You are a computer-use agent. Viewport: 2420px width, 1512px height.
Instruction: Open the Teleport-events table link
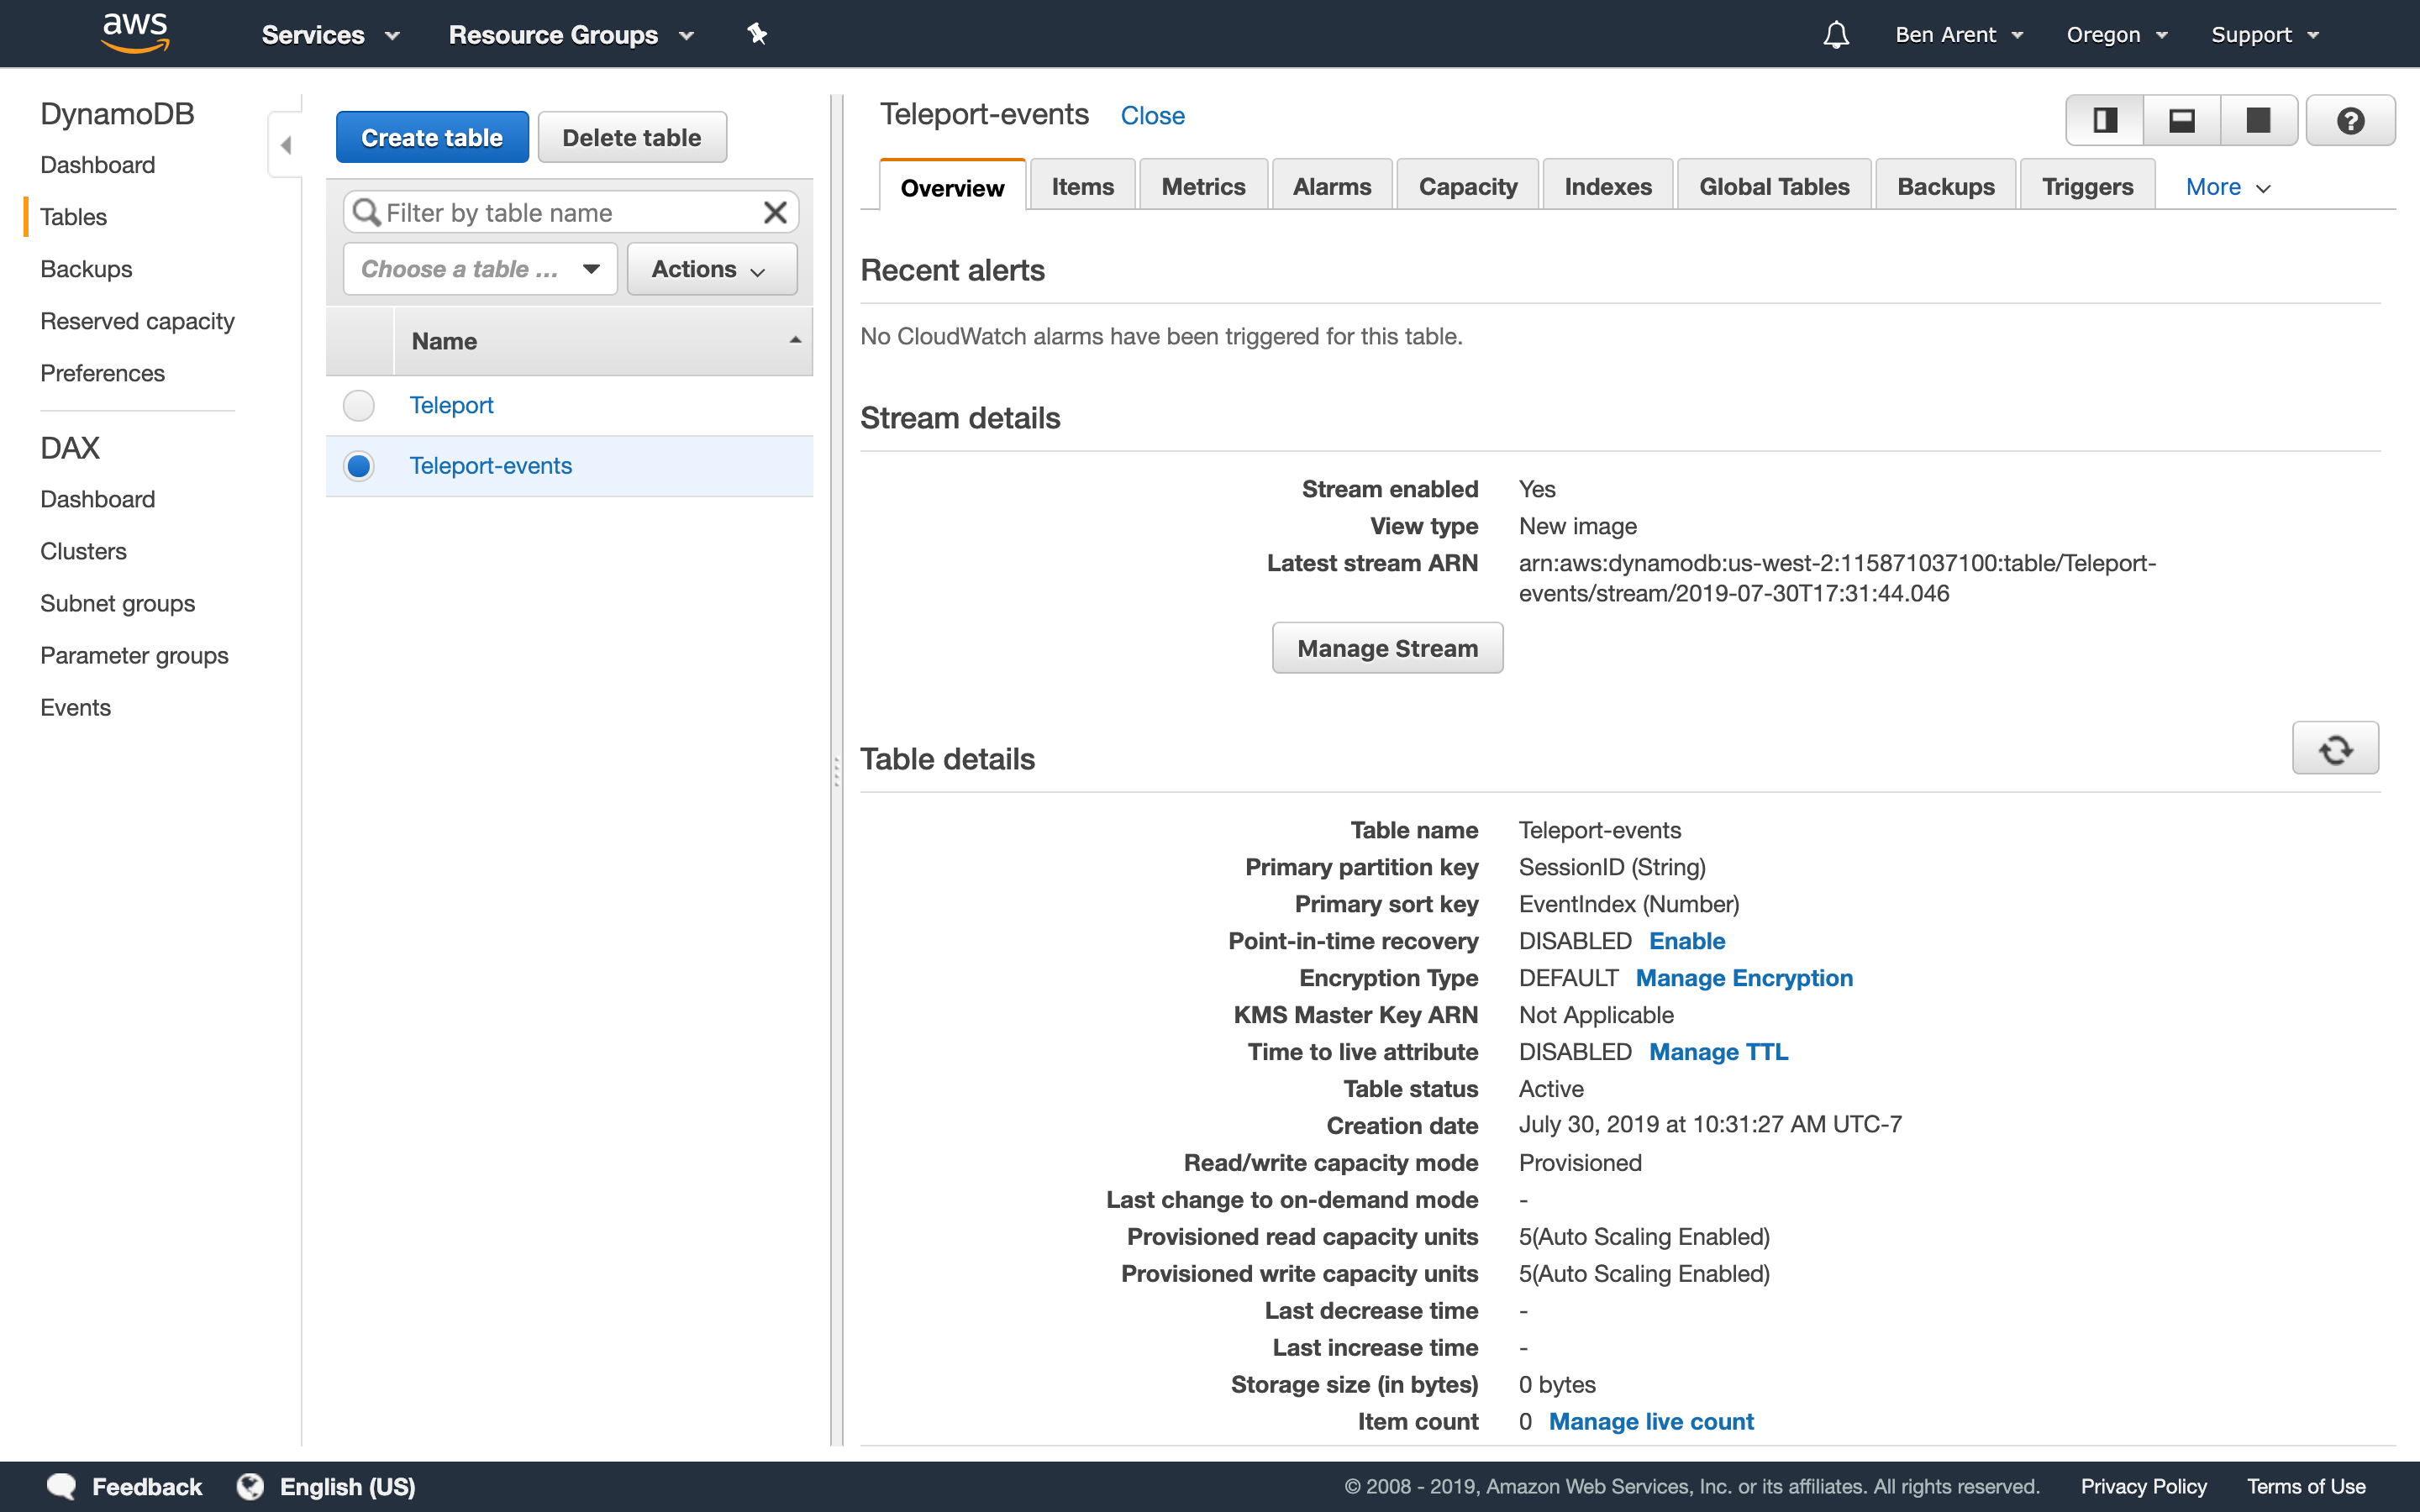click(490, 466)
